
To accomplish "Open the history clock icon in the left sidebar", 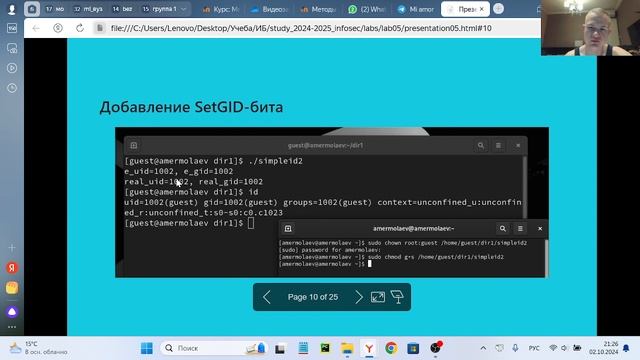I will [12, 88].
